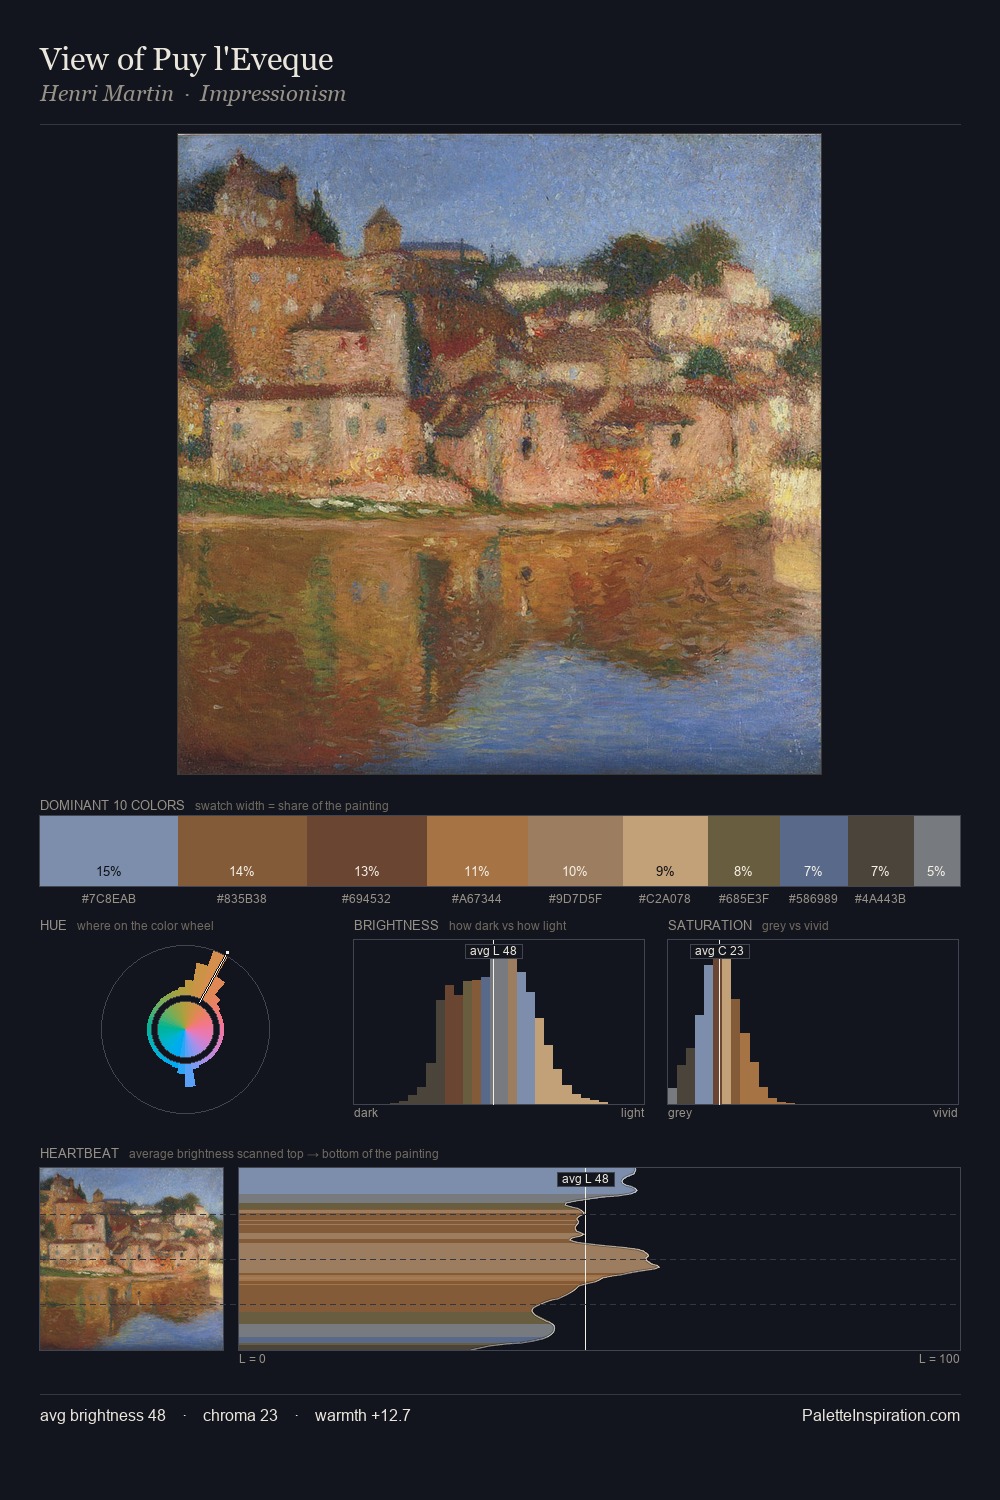Click the Henri Martin · Impressionism subtitle
This screenshot has height=1500, width=1000.
pos(193,94)
